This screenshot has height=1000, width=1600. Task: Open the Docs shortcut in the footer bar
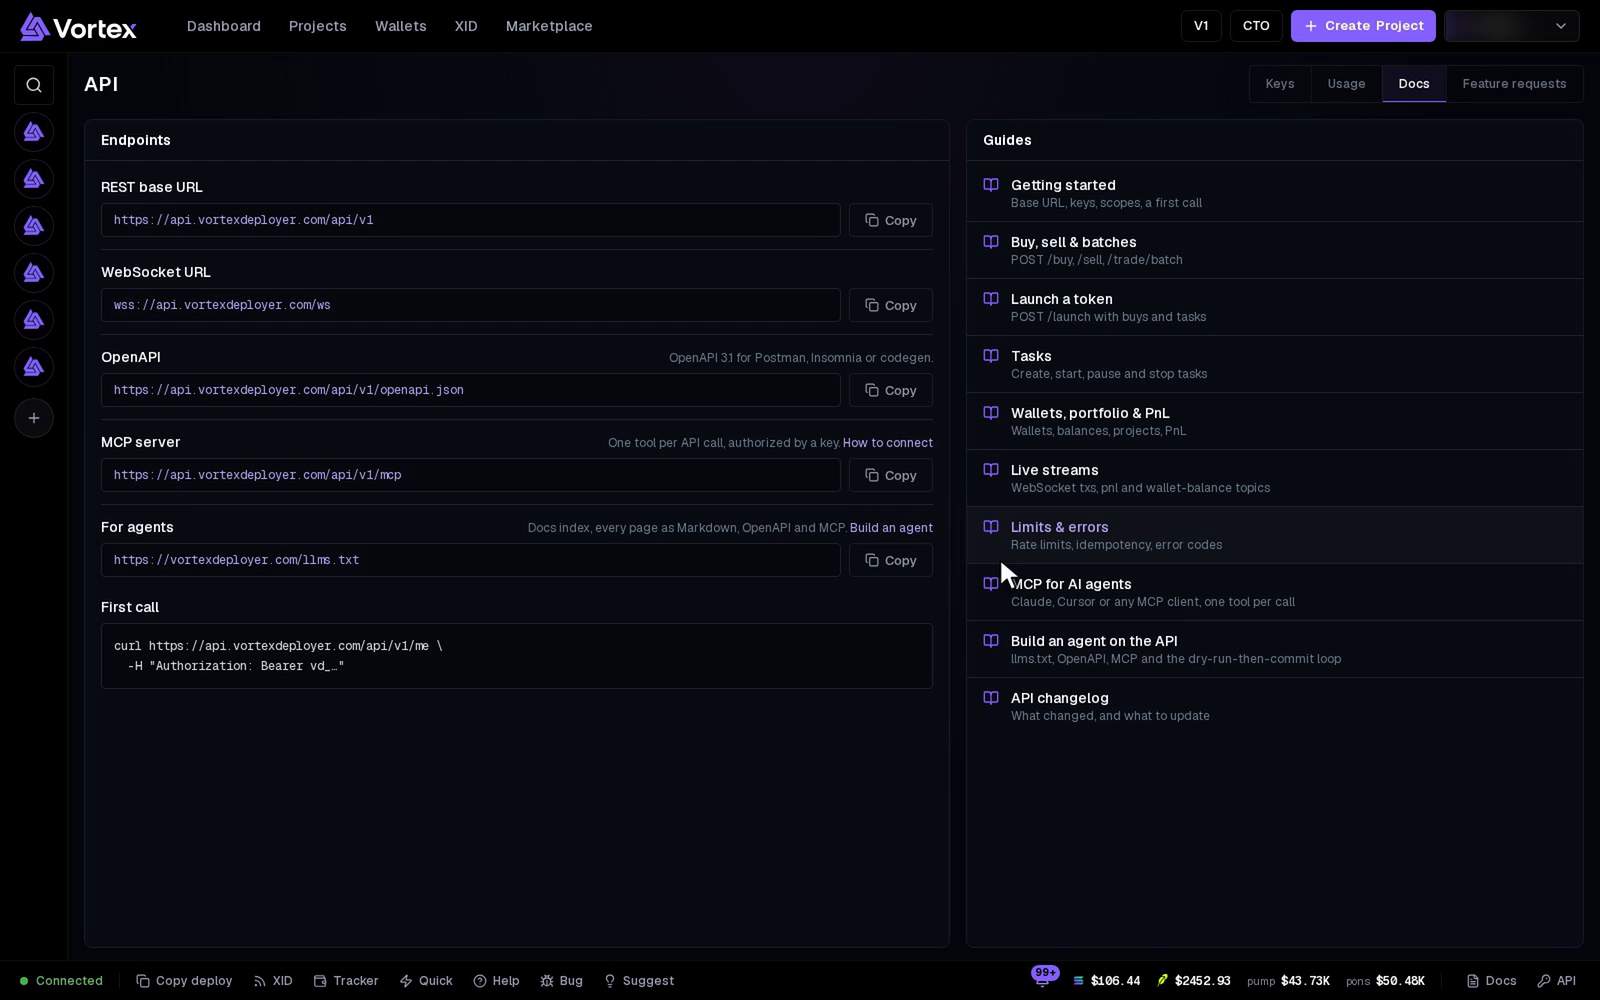point(1491,981)
